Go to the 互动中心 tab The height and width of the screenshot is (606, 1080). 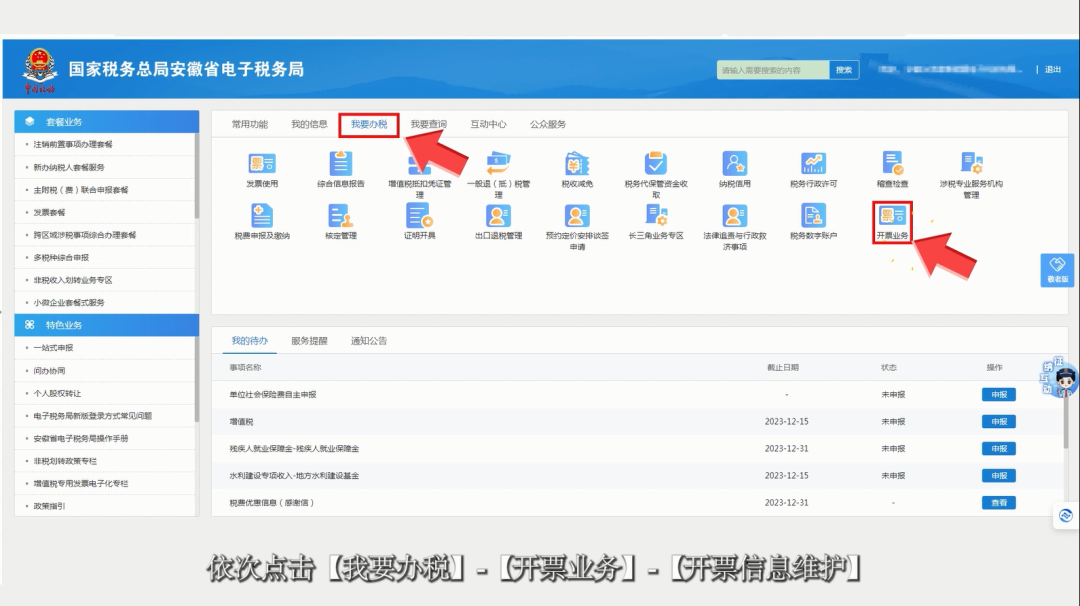click(488, 125)
